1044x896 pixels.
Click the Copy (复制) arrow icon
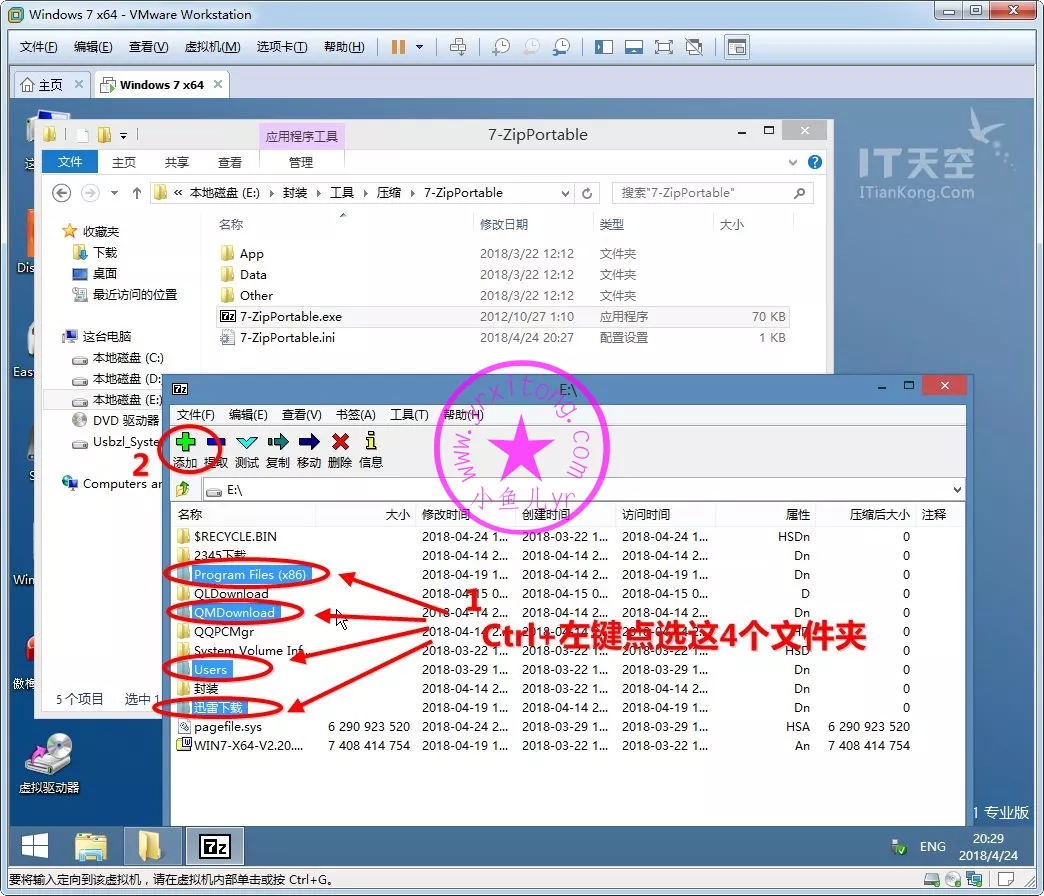click(x=278, y=443)
